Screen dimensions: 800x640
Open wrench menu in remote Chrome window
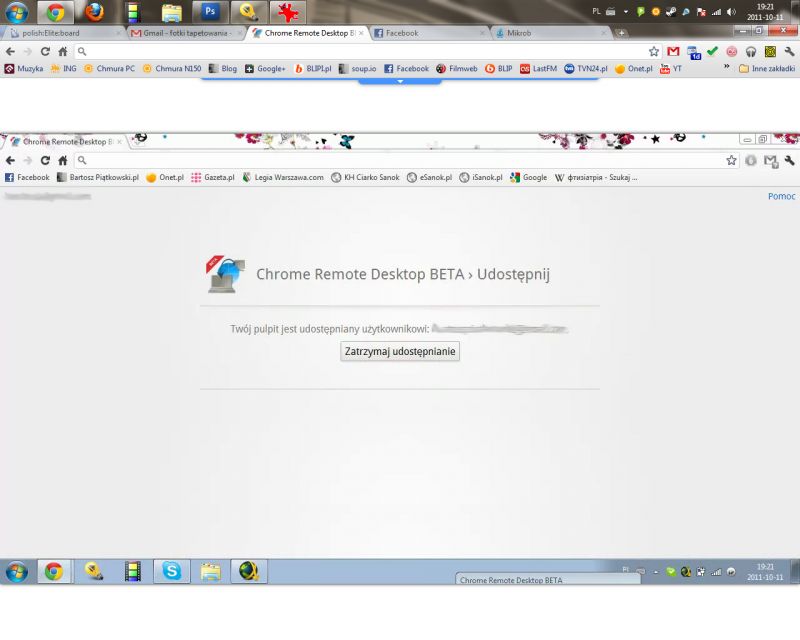789,160
